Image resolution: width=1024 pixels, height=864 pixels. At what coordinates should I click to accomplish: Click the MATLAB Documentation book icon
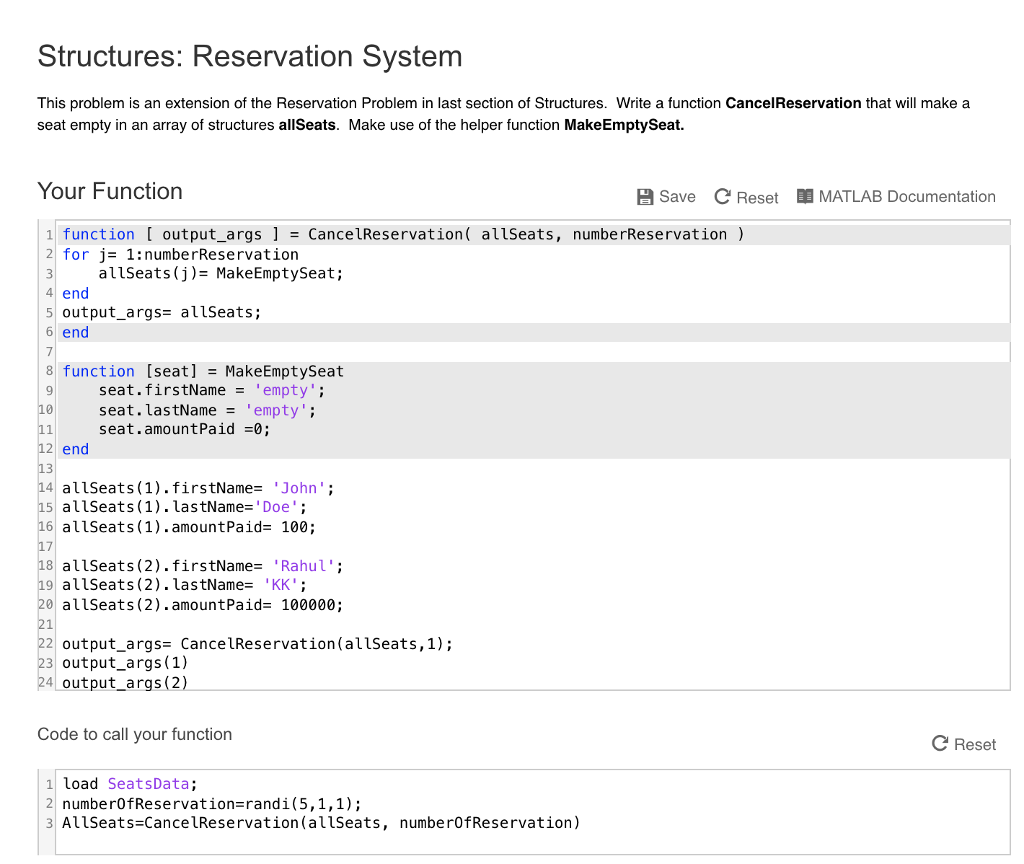803,197
